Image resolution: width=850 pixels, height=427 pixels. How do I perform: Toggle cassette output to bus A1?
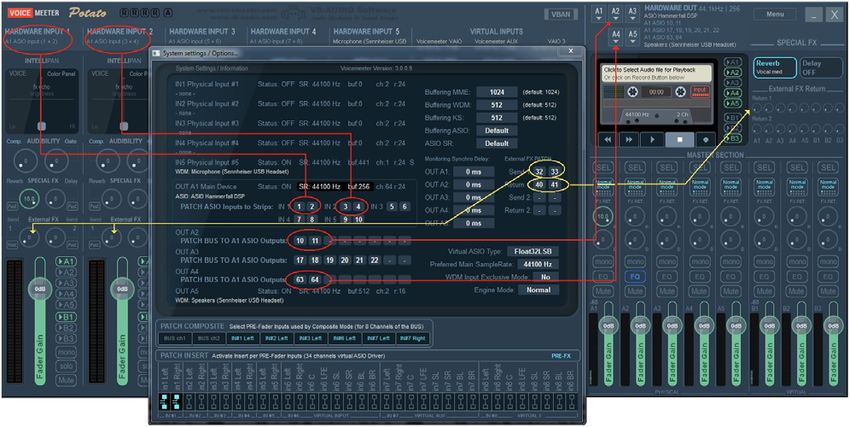732,62
